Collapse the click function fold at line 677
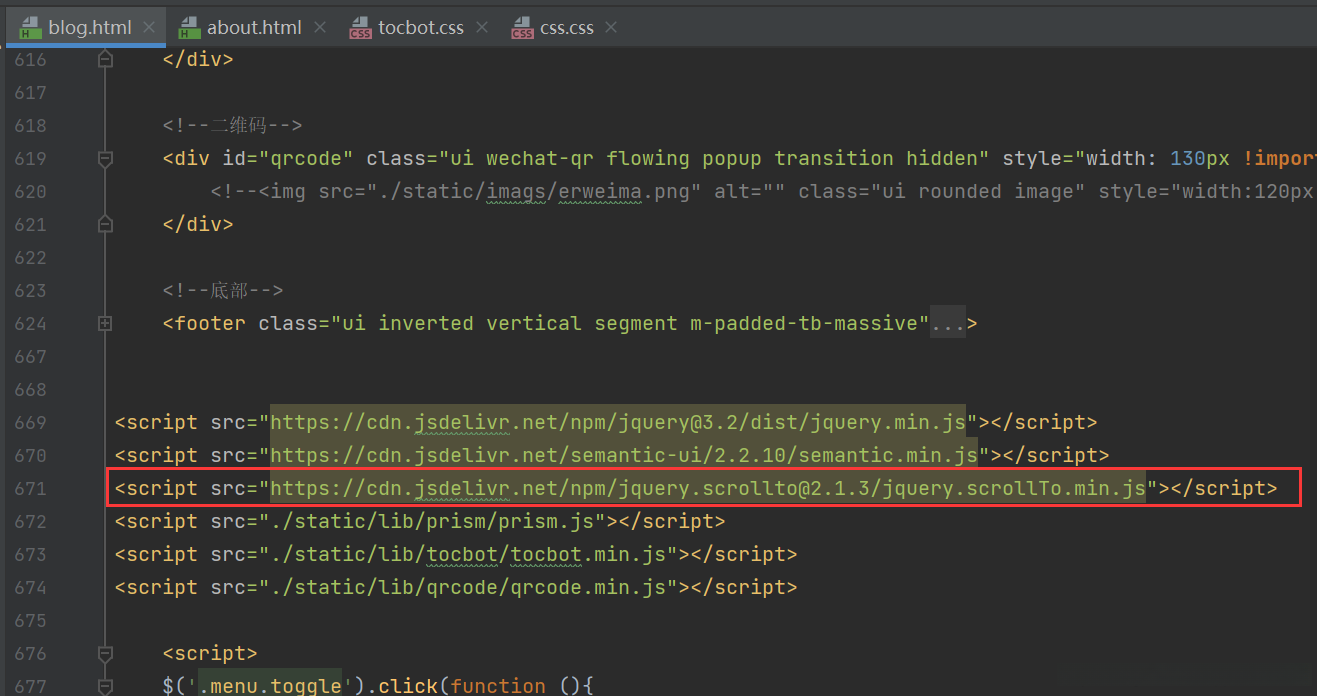1317x696 pixels. [x=105, y=686]
